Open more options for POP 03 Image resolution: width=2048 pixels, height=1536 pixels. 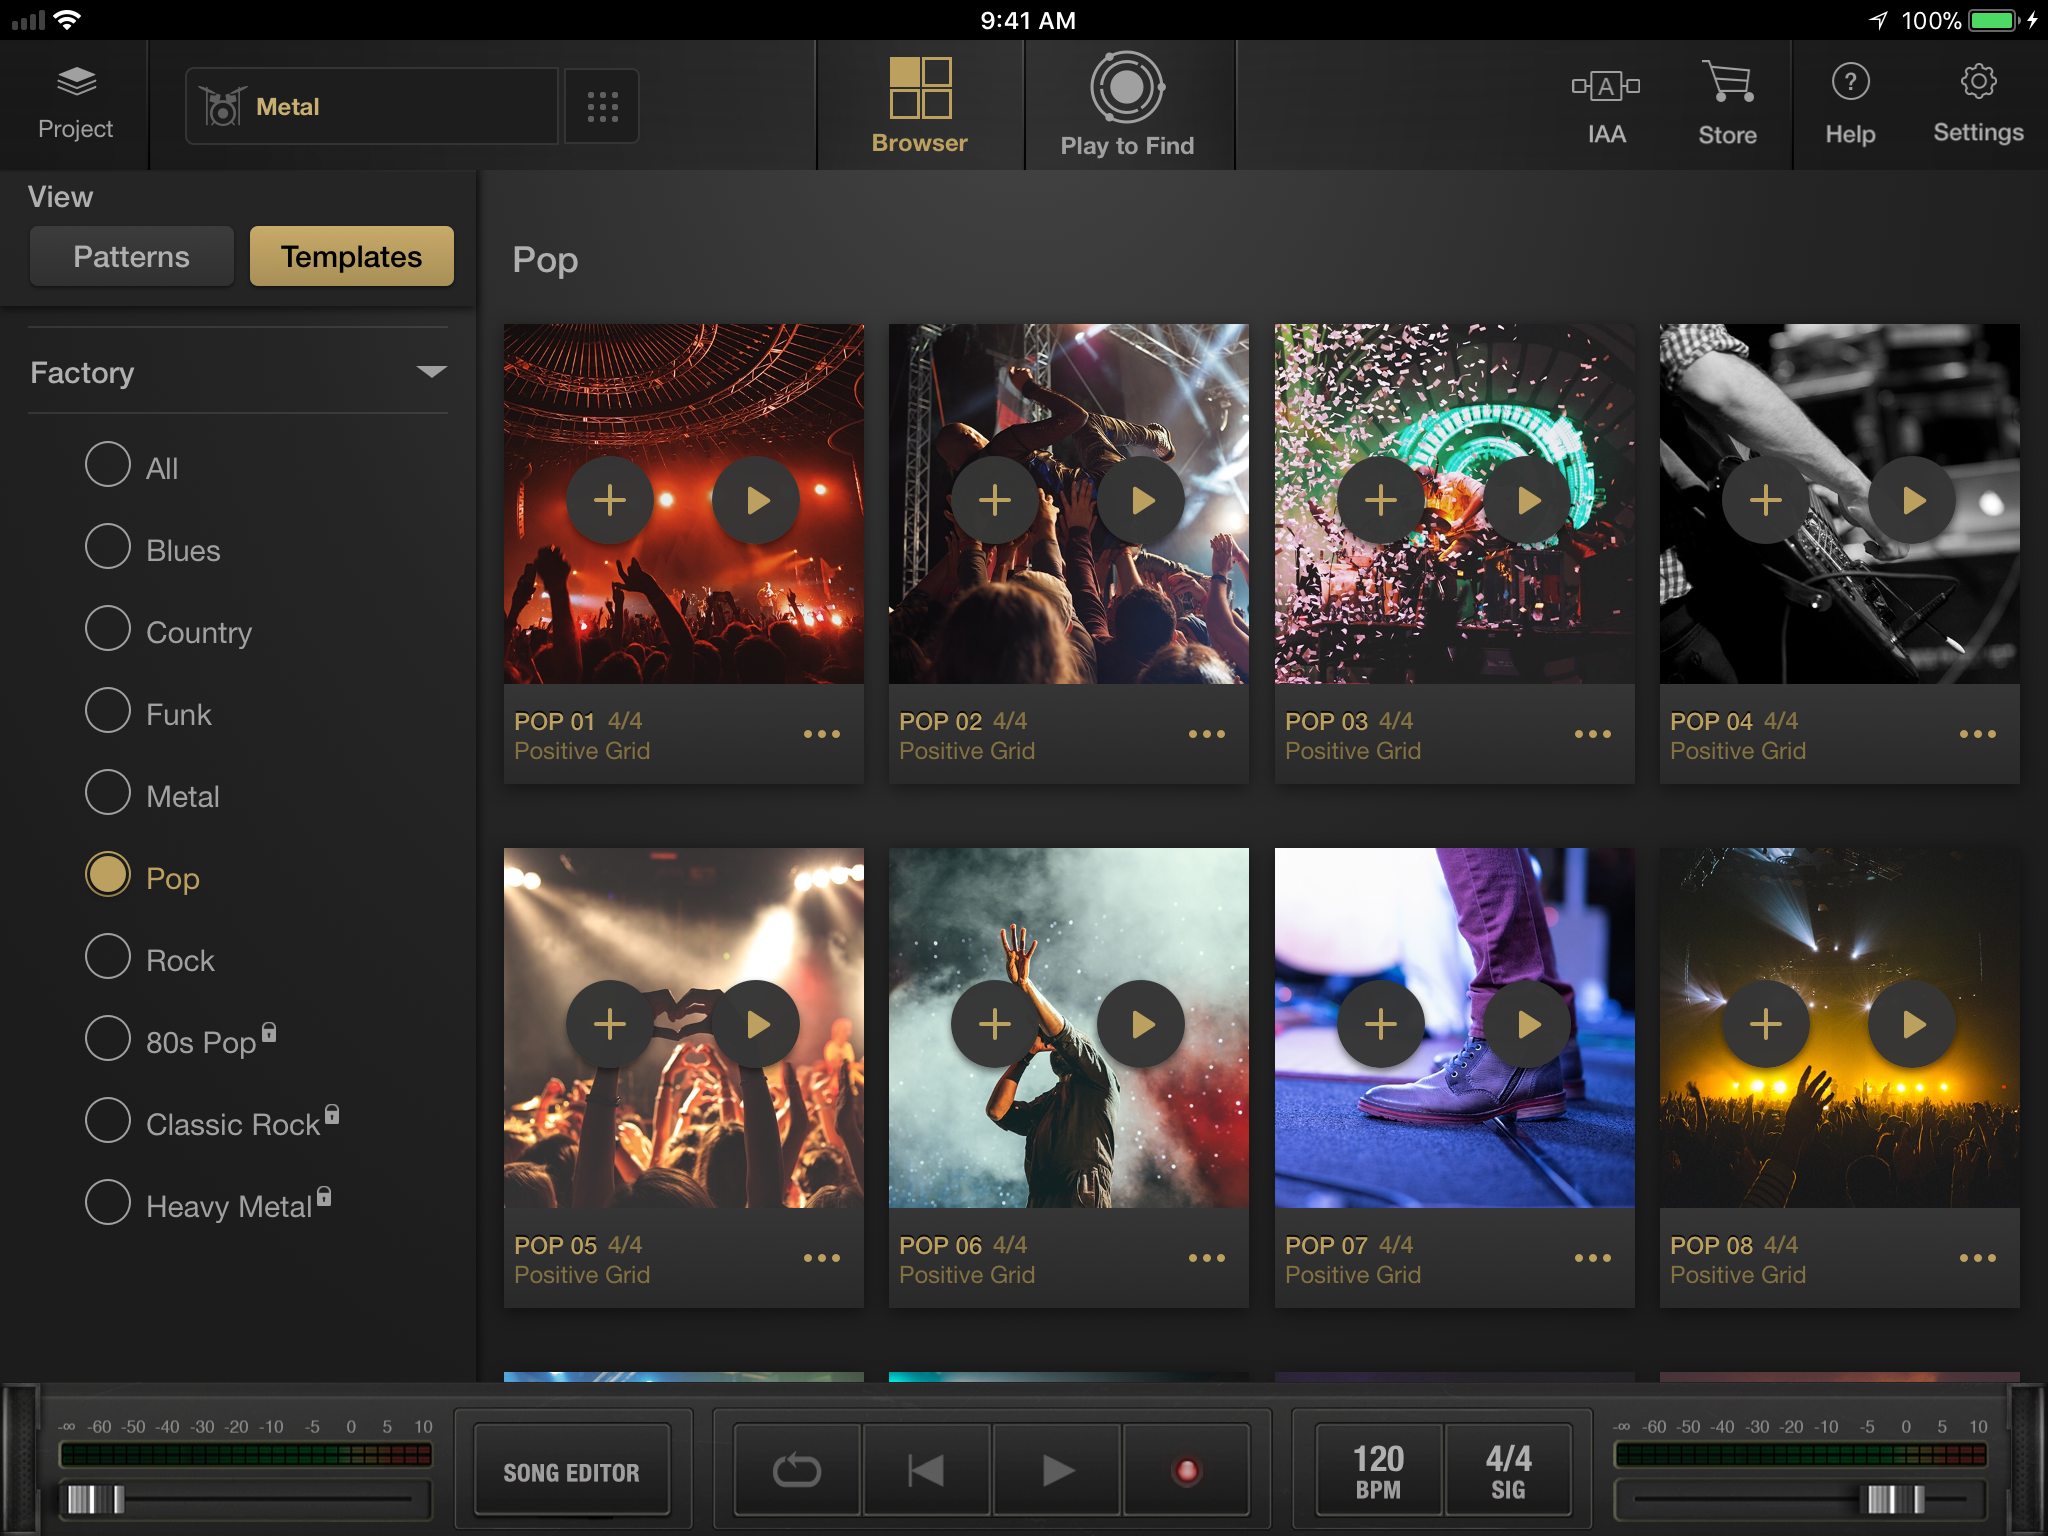pyautogui.click(x=1593, y=734)
